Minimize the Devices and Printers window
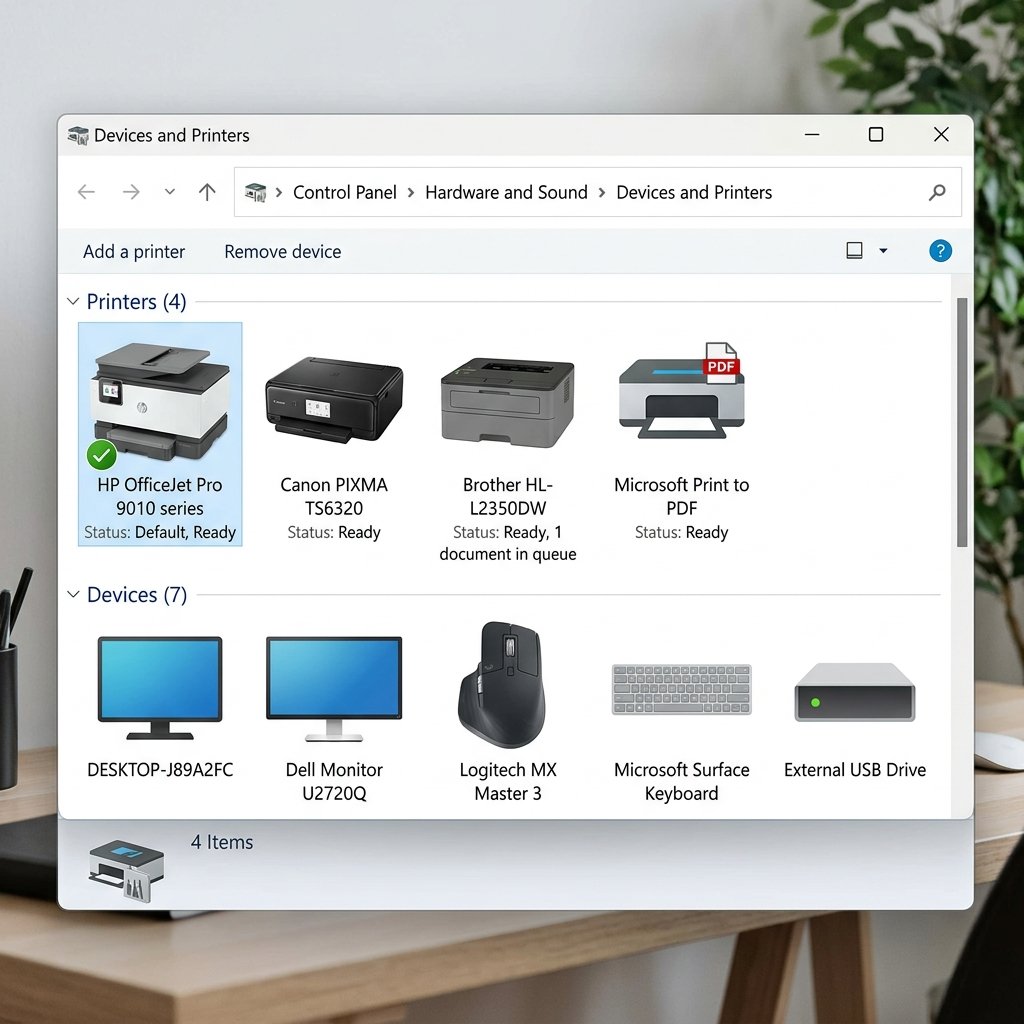Screen dimensions: 1024x1024 point(812,135)
